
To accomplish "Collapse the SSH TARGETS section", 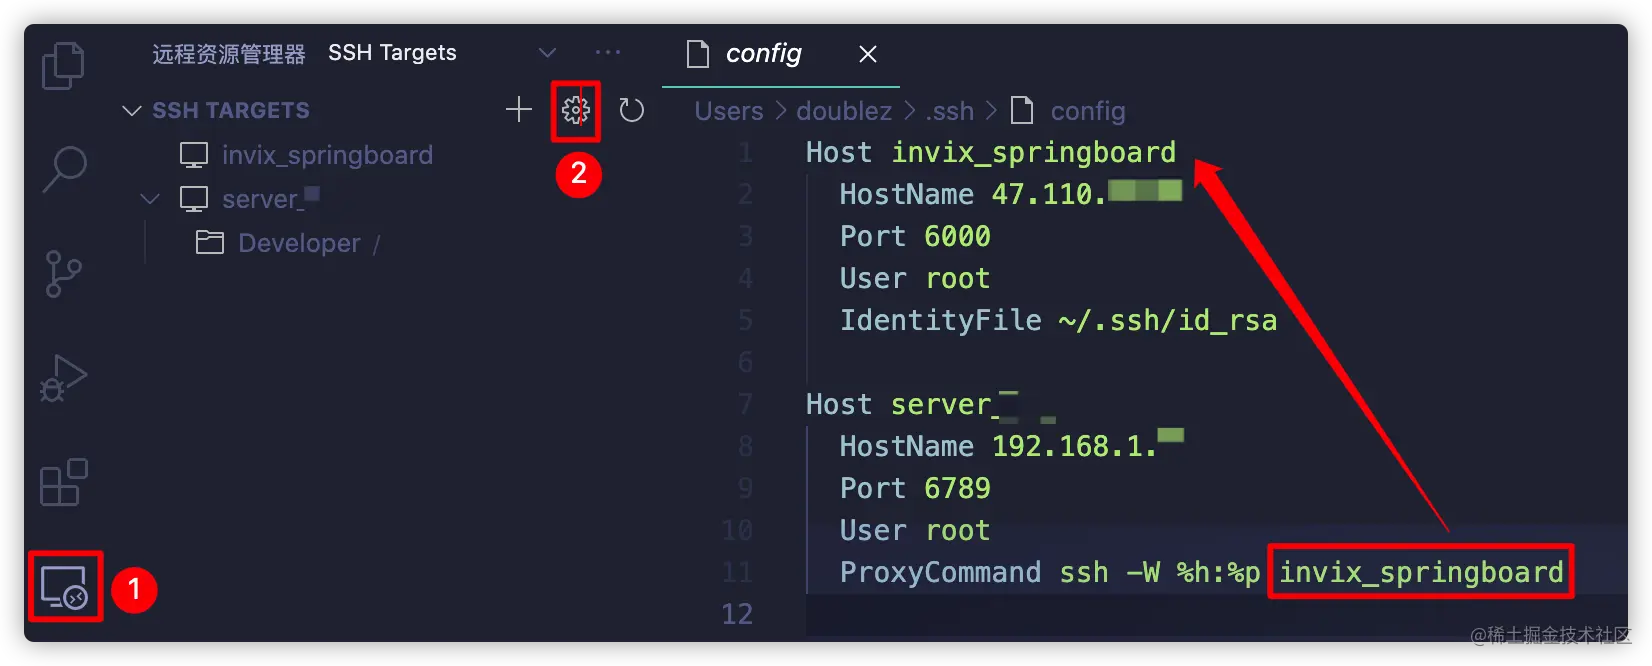I will click(x=131, y=110).
